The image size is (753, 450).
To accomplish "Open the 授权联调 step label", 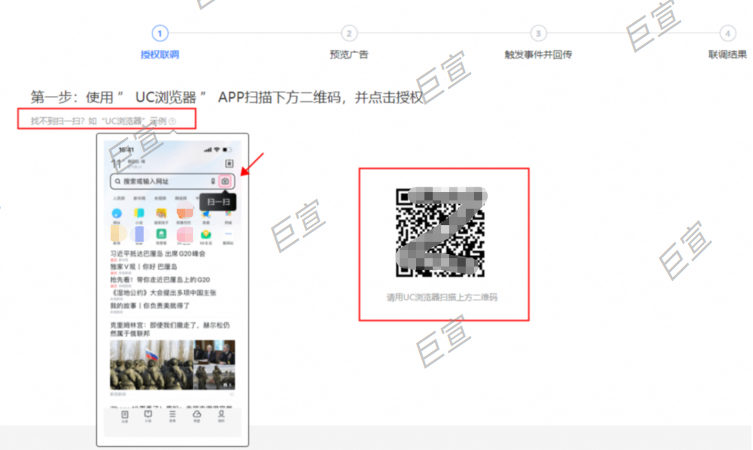I will tap(160, 54).
